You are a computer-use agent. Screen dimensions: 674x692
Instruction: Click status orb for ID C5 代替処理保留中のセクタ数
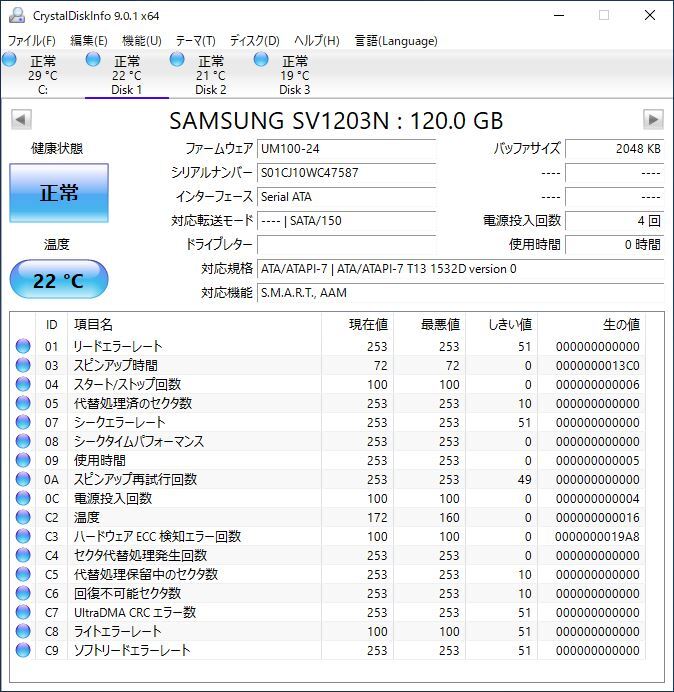[23, 574]
